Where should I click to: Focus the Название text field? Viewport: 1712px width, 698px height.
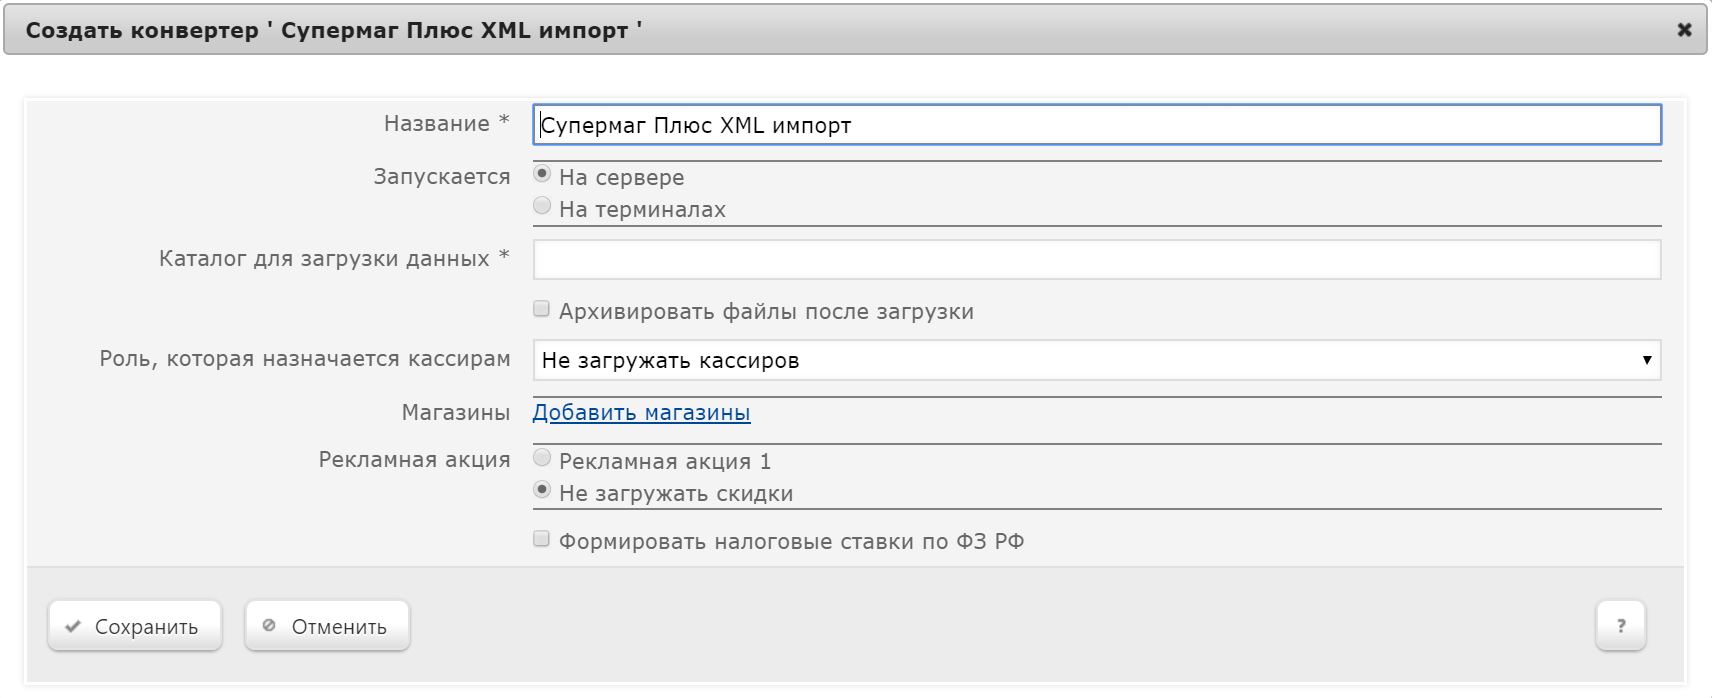pos(1096,126)
